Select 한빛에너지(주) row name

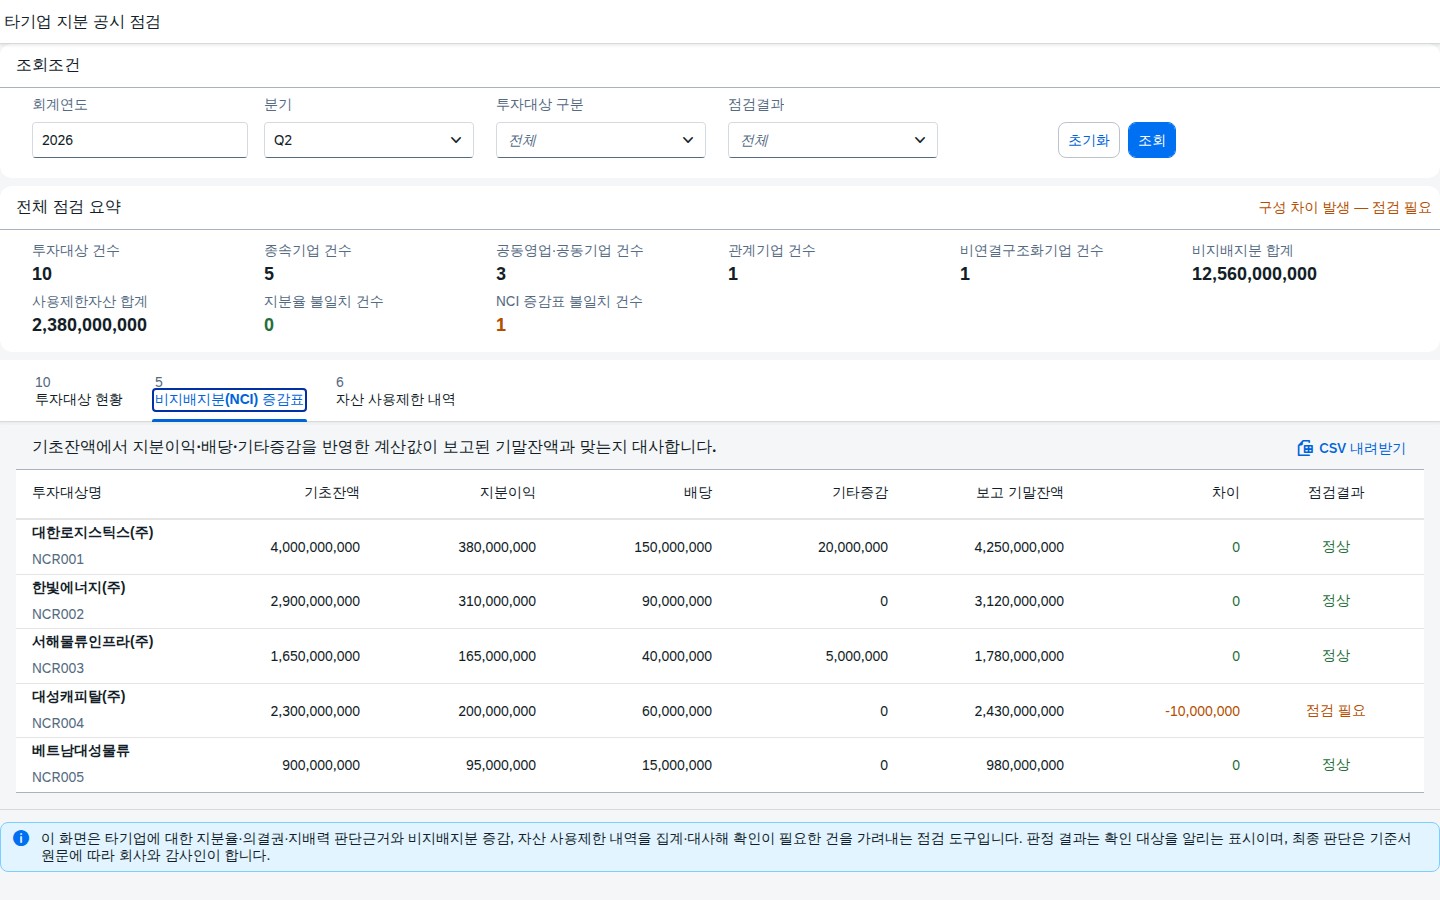tap(79, 588)
